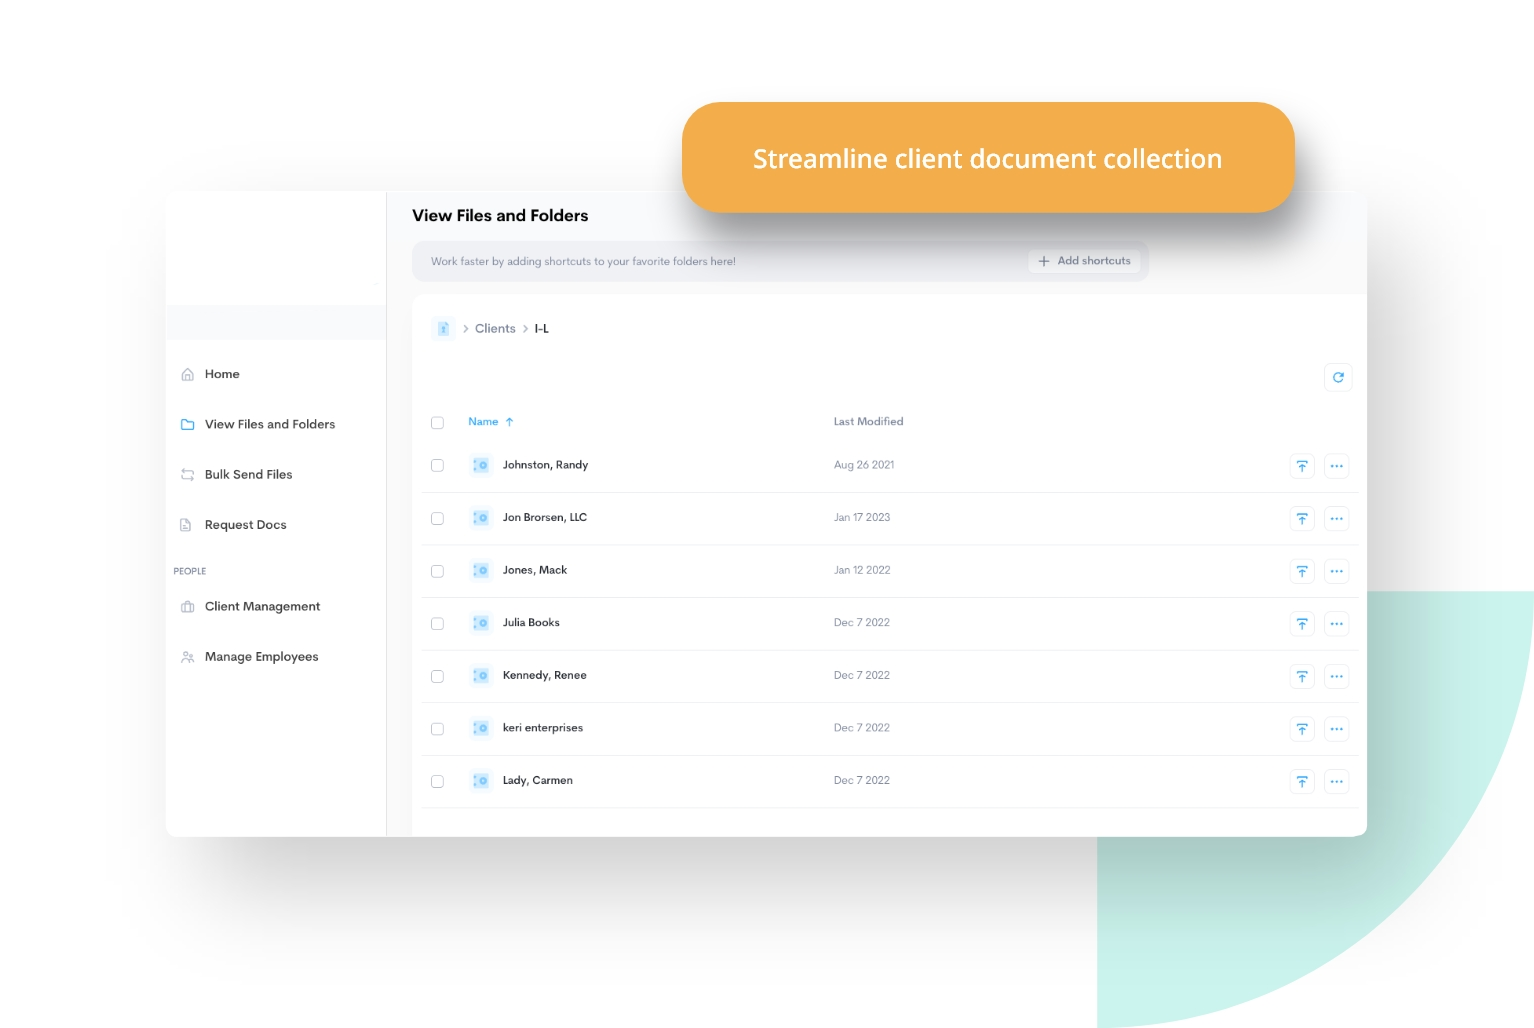Viewport: 1534px width, 1028px height.
Task: Click the upload icon for Julia Books
Action: 1302,623
